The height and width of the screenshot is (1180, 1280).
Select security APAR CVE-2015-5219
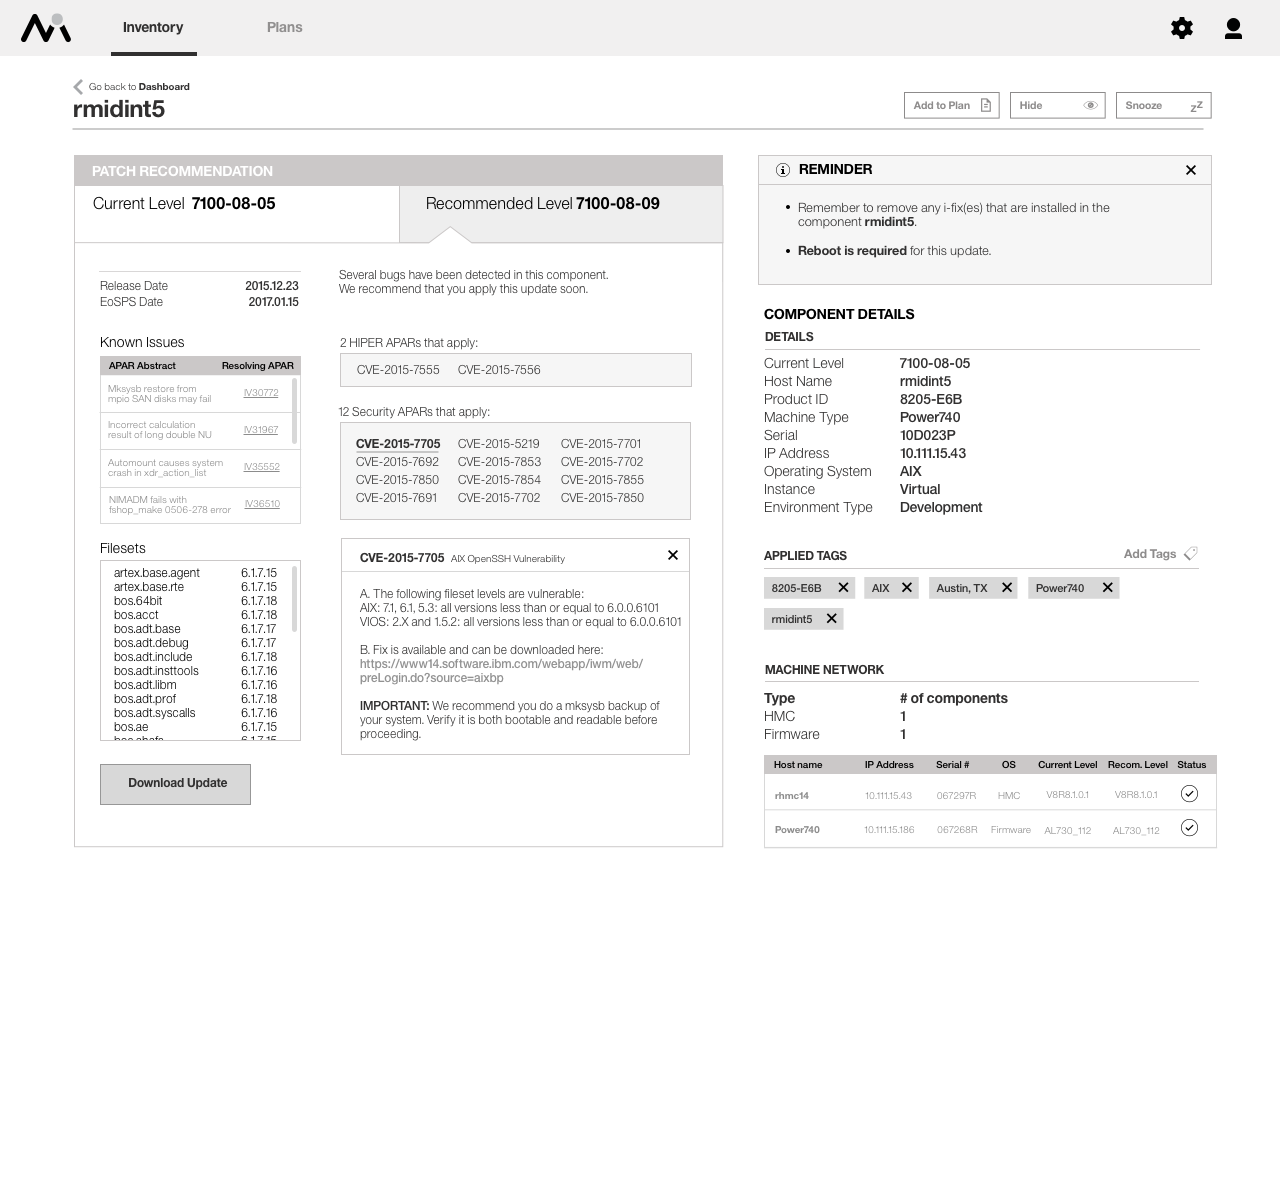pos(499,444)
